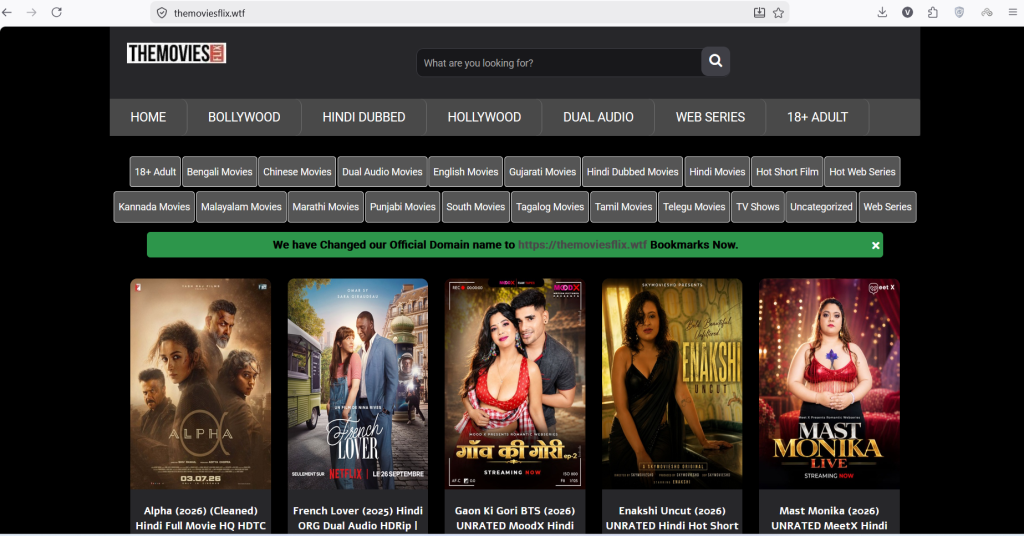Screen dimensions: 1024x536
Task: Open the BOLLYWOOD menu item
Action: pos(244,118)
